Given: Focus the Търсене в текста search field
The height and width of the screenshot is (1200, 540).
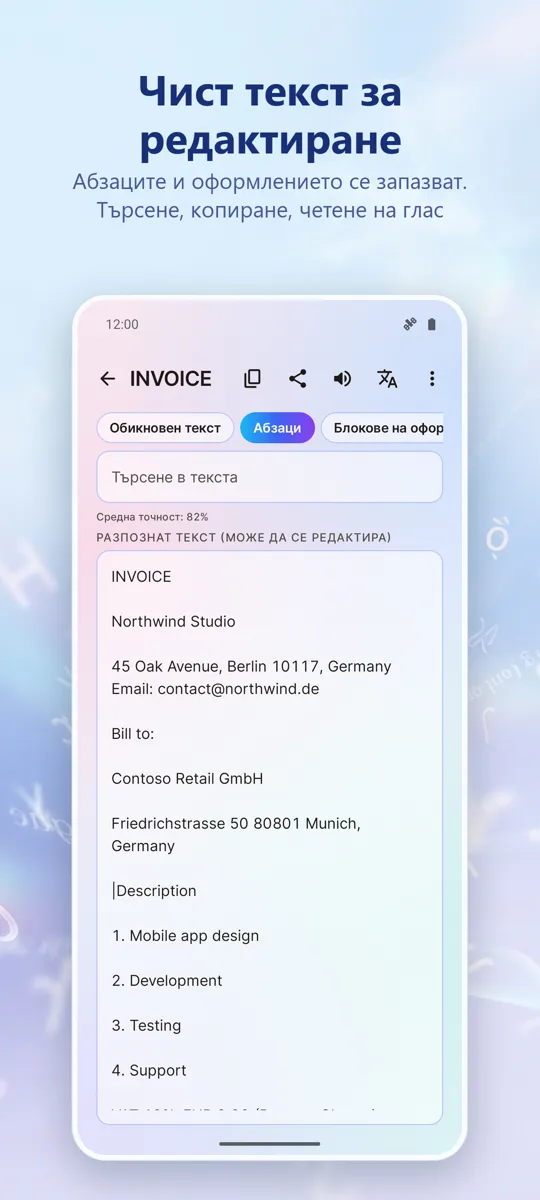Looking at the screenshot, I should [x=269, y=477].
